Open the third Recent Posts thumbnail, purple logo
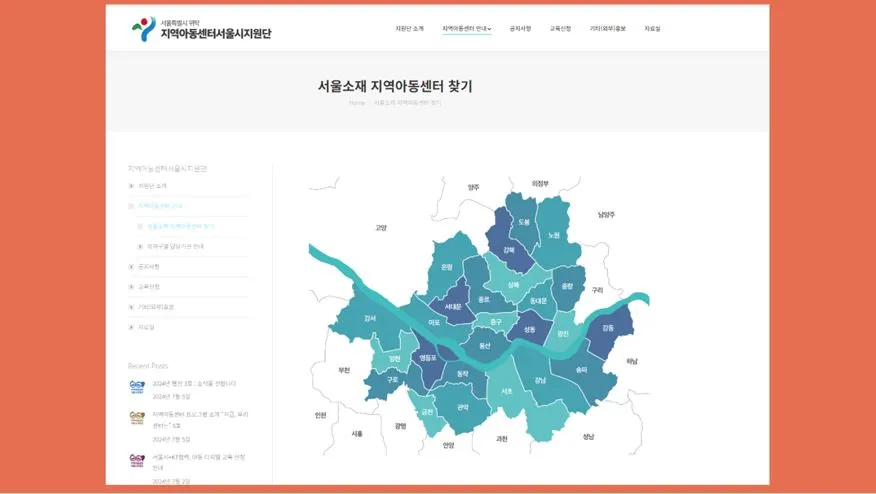The image size is (876, 494). click(x=137, y=460)
